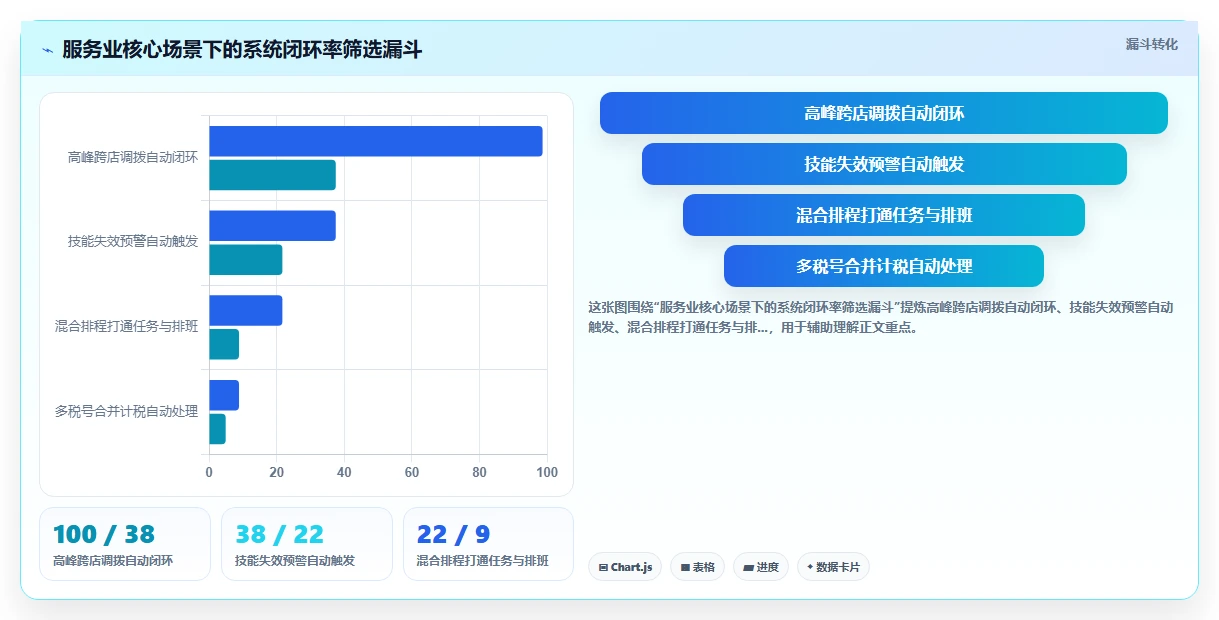This screenshot has width=1219, height=620.
Task: Select the 多税号合并计税自动处理 funnel stage
Action: point(884,266)
